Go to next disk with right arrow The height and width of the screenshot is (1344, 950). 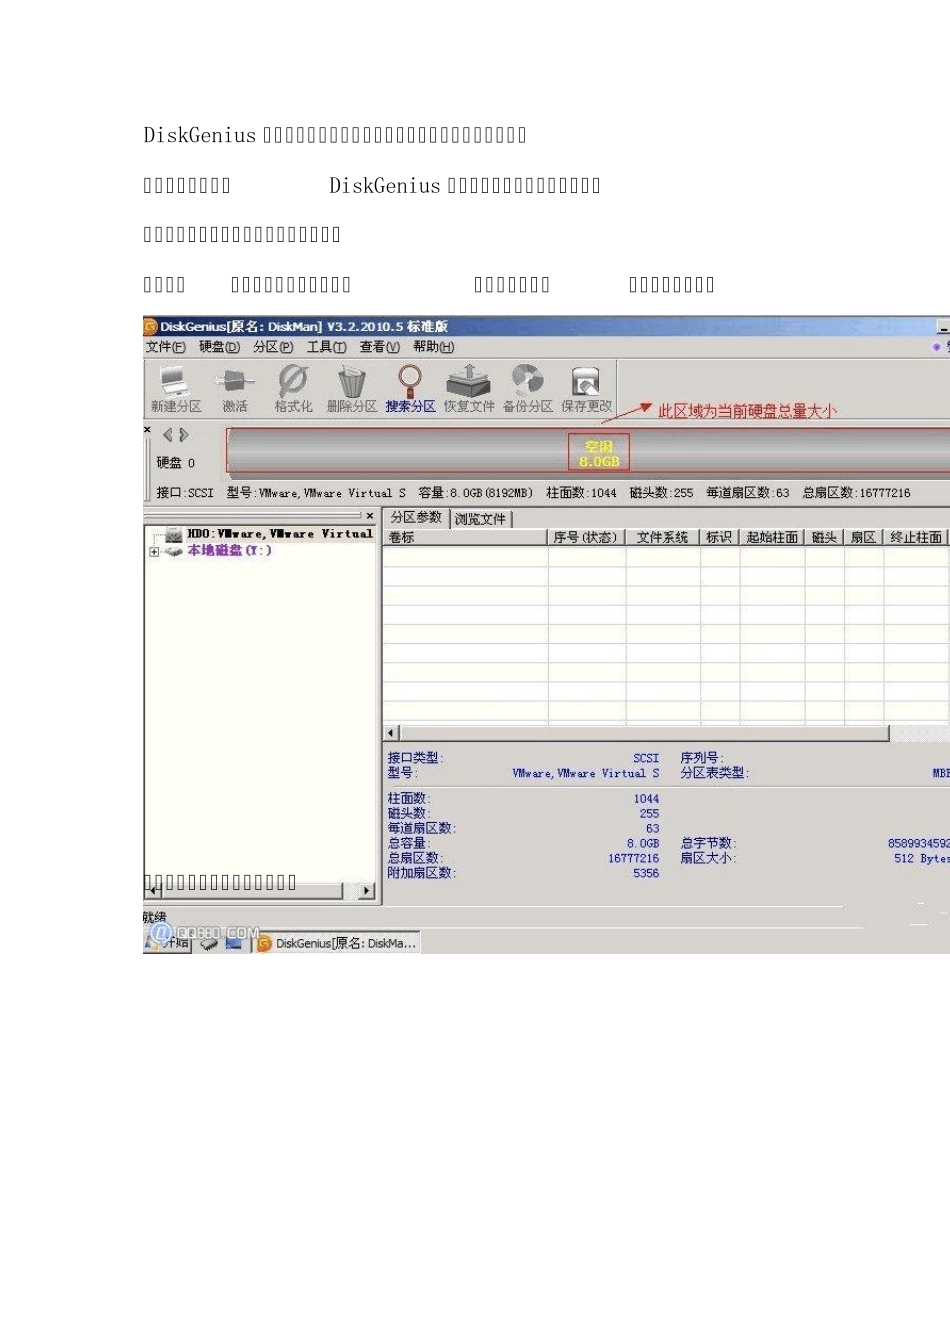[184, 435]
